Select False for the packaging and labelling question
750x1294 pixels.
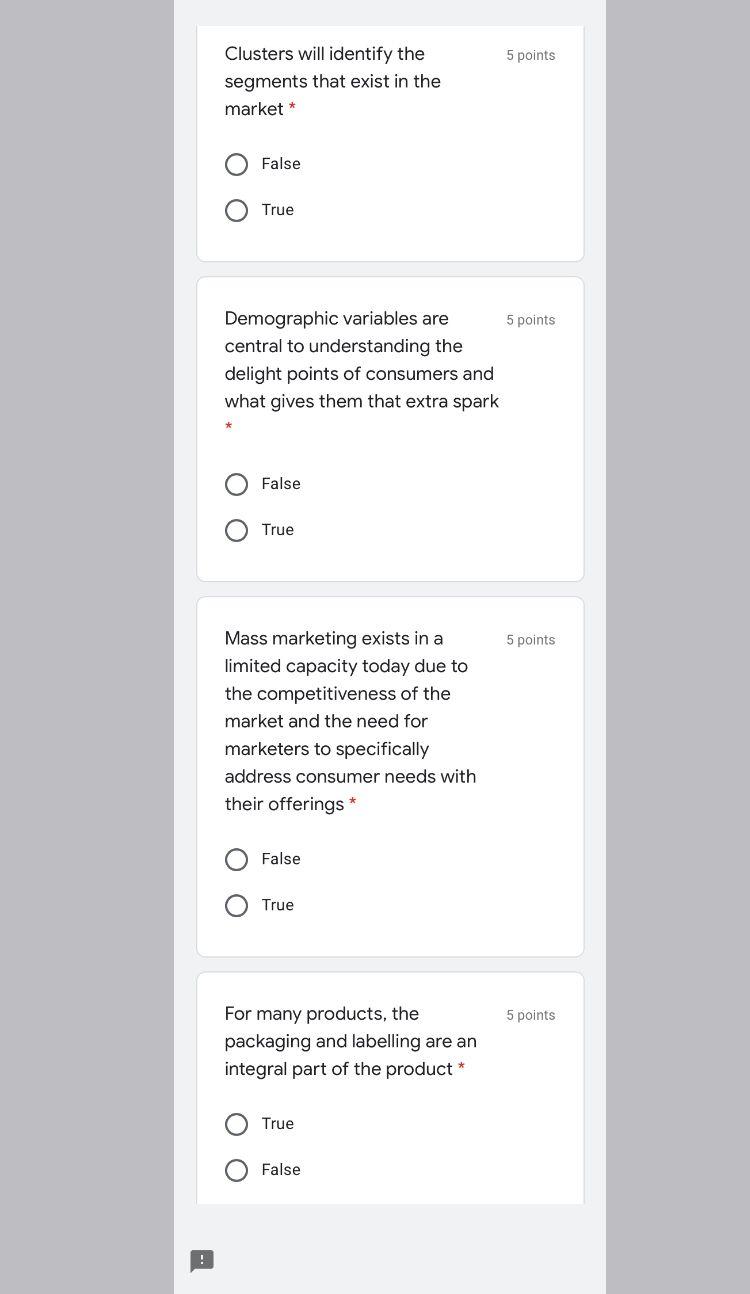pyautogui.click(x=237, y=1170)
